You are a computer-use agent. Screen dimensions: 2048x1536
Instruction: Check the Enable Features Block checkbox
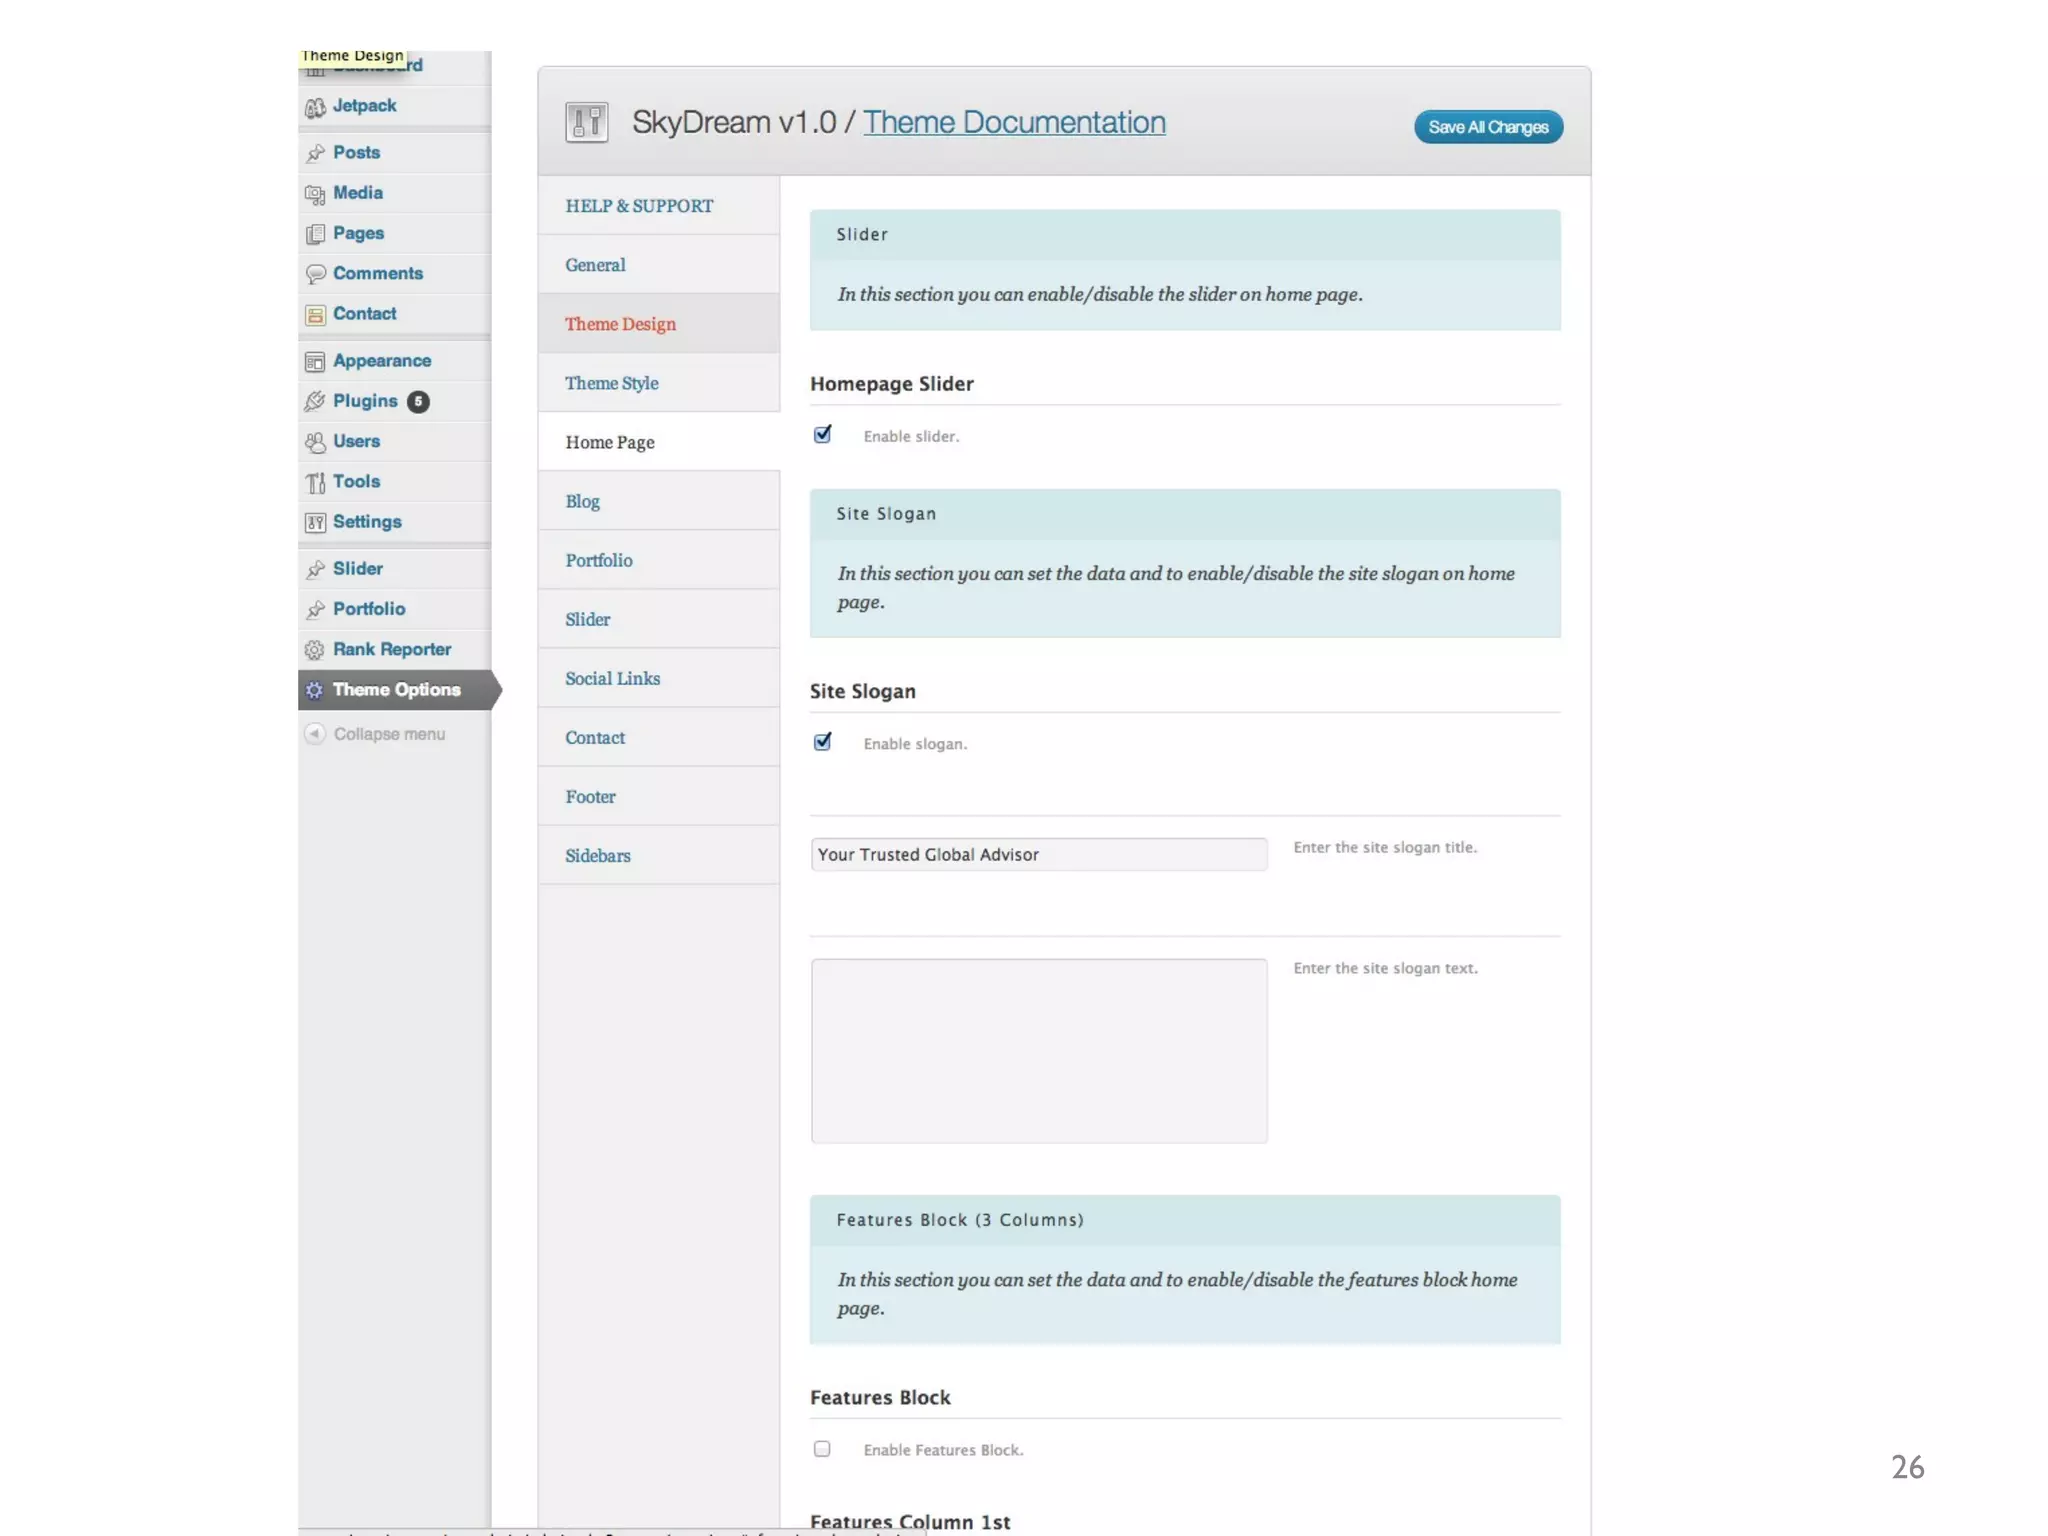[822, 1449]
